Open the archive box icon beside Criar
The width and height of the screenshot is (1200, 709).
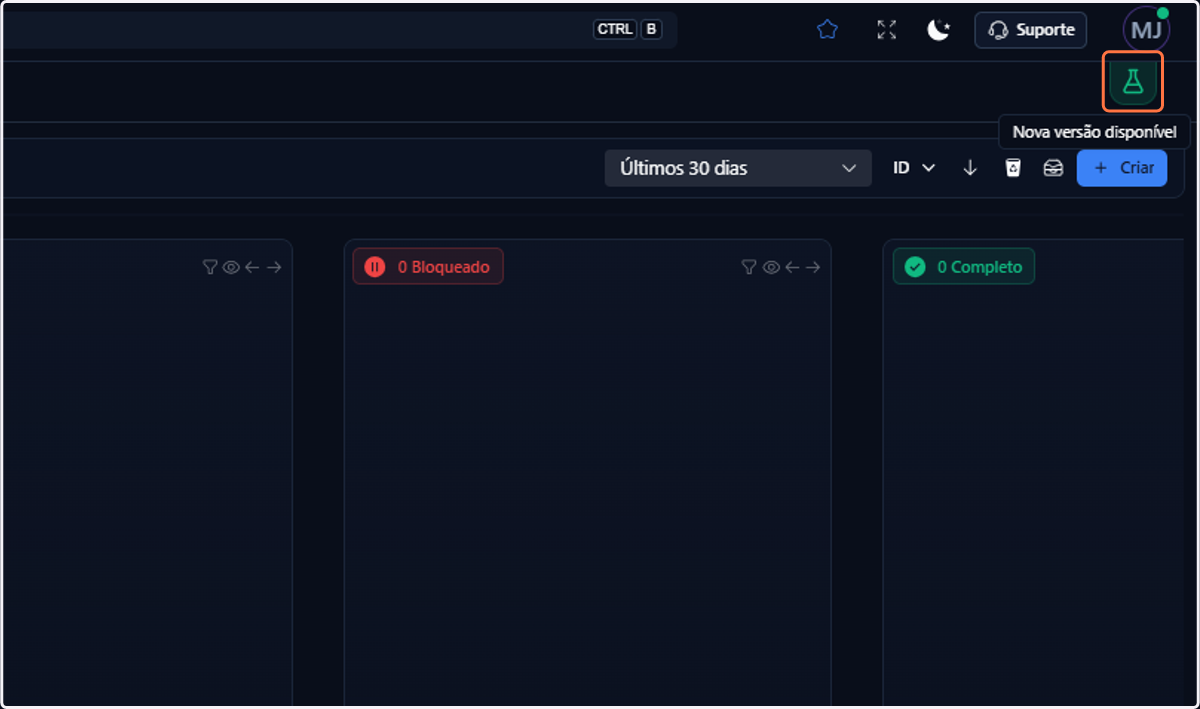[x=1053, y=168]
